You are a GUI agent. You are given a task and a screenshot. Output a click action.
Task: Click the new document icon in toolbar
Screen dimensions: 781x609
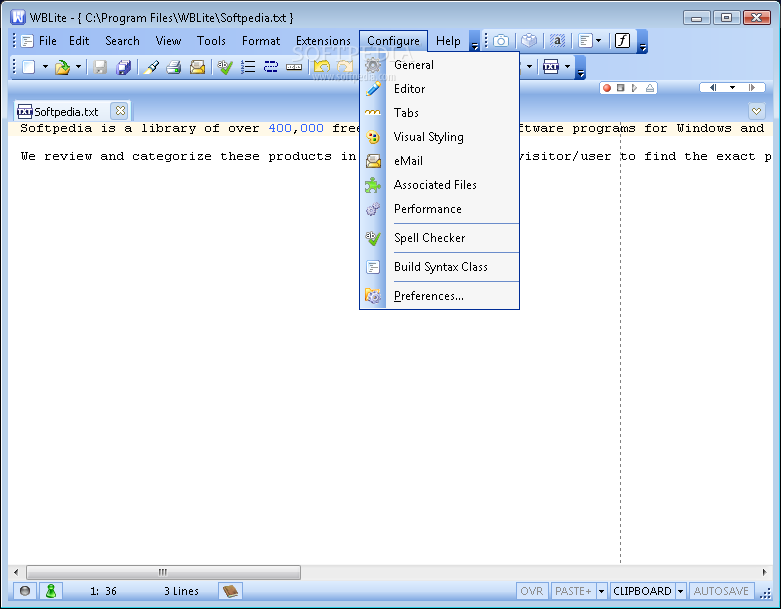(29, 67)
